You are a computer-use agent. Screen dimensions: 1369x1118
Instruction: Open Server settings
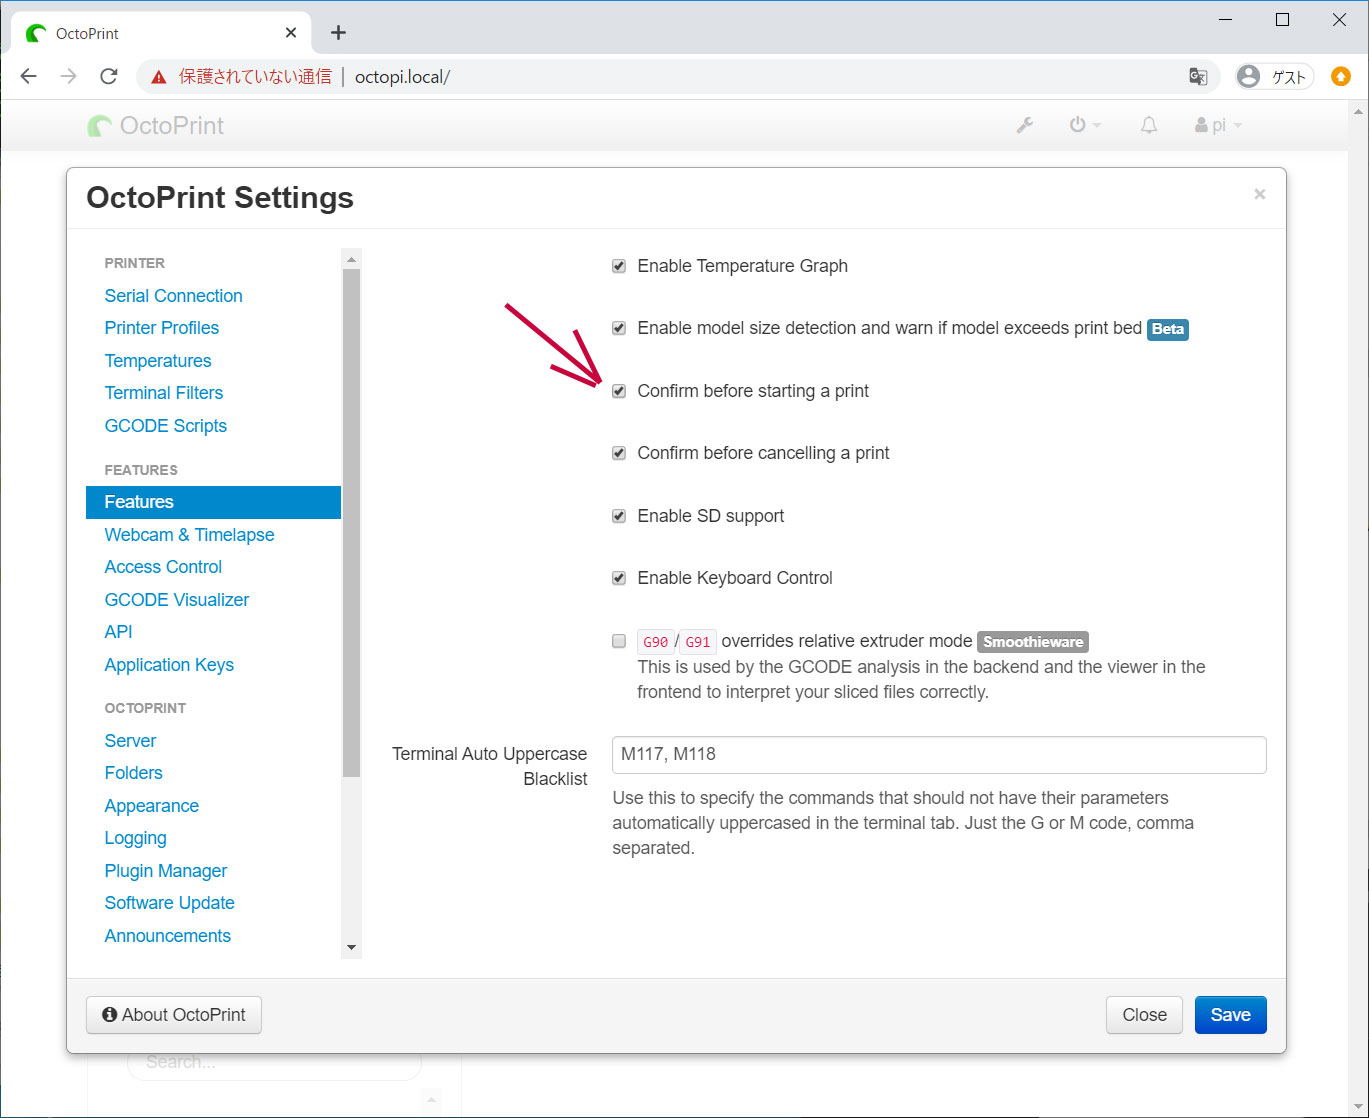130,741
